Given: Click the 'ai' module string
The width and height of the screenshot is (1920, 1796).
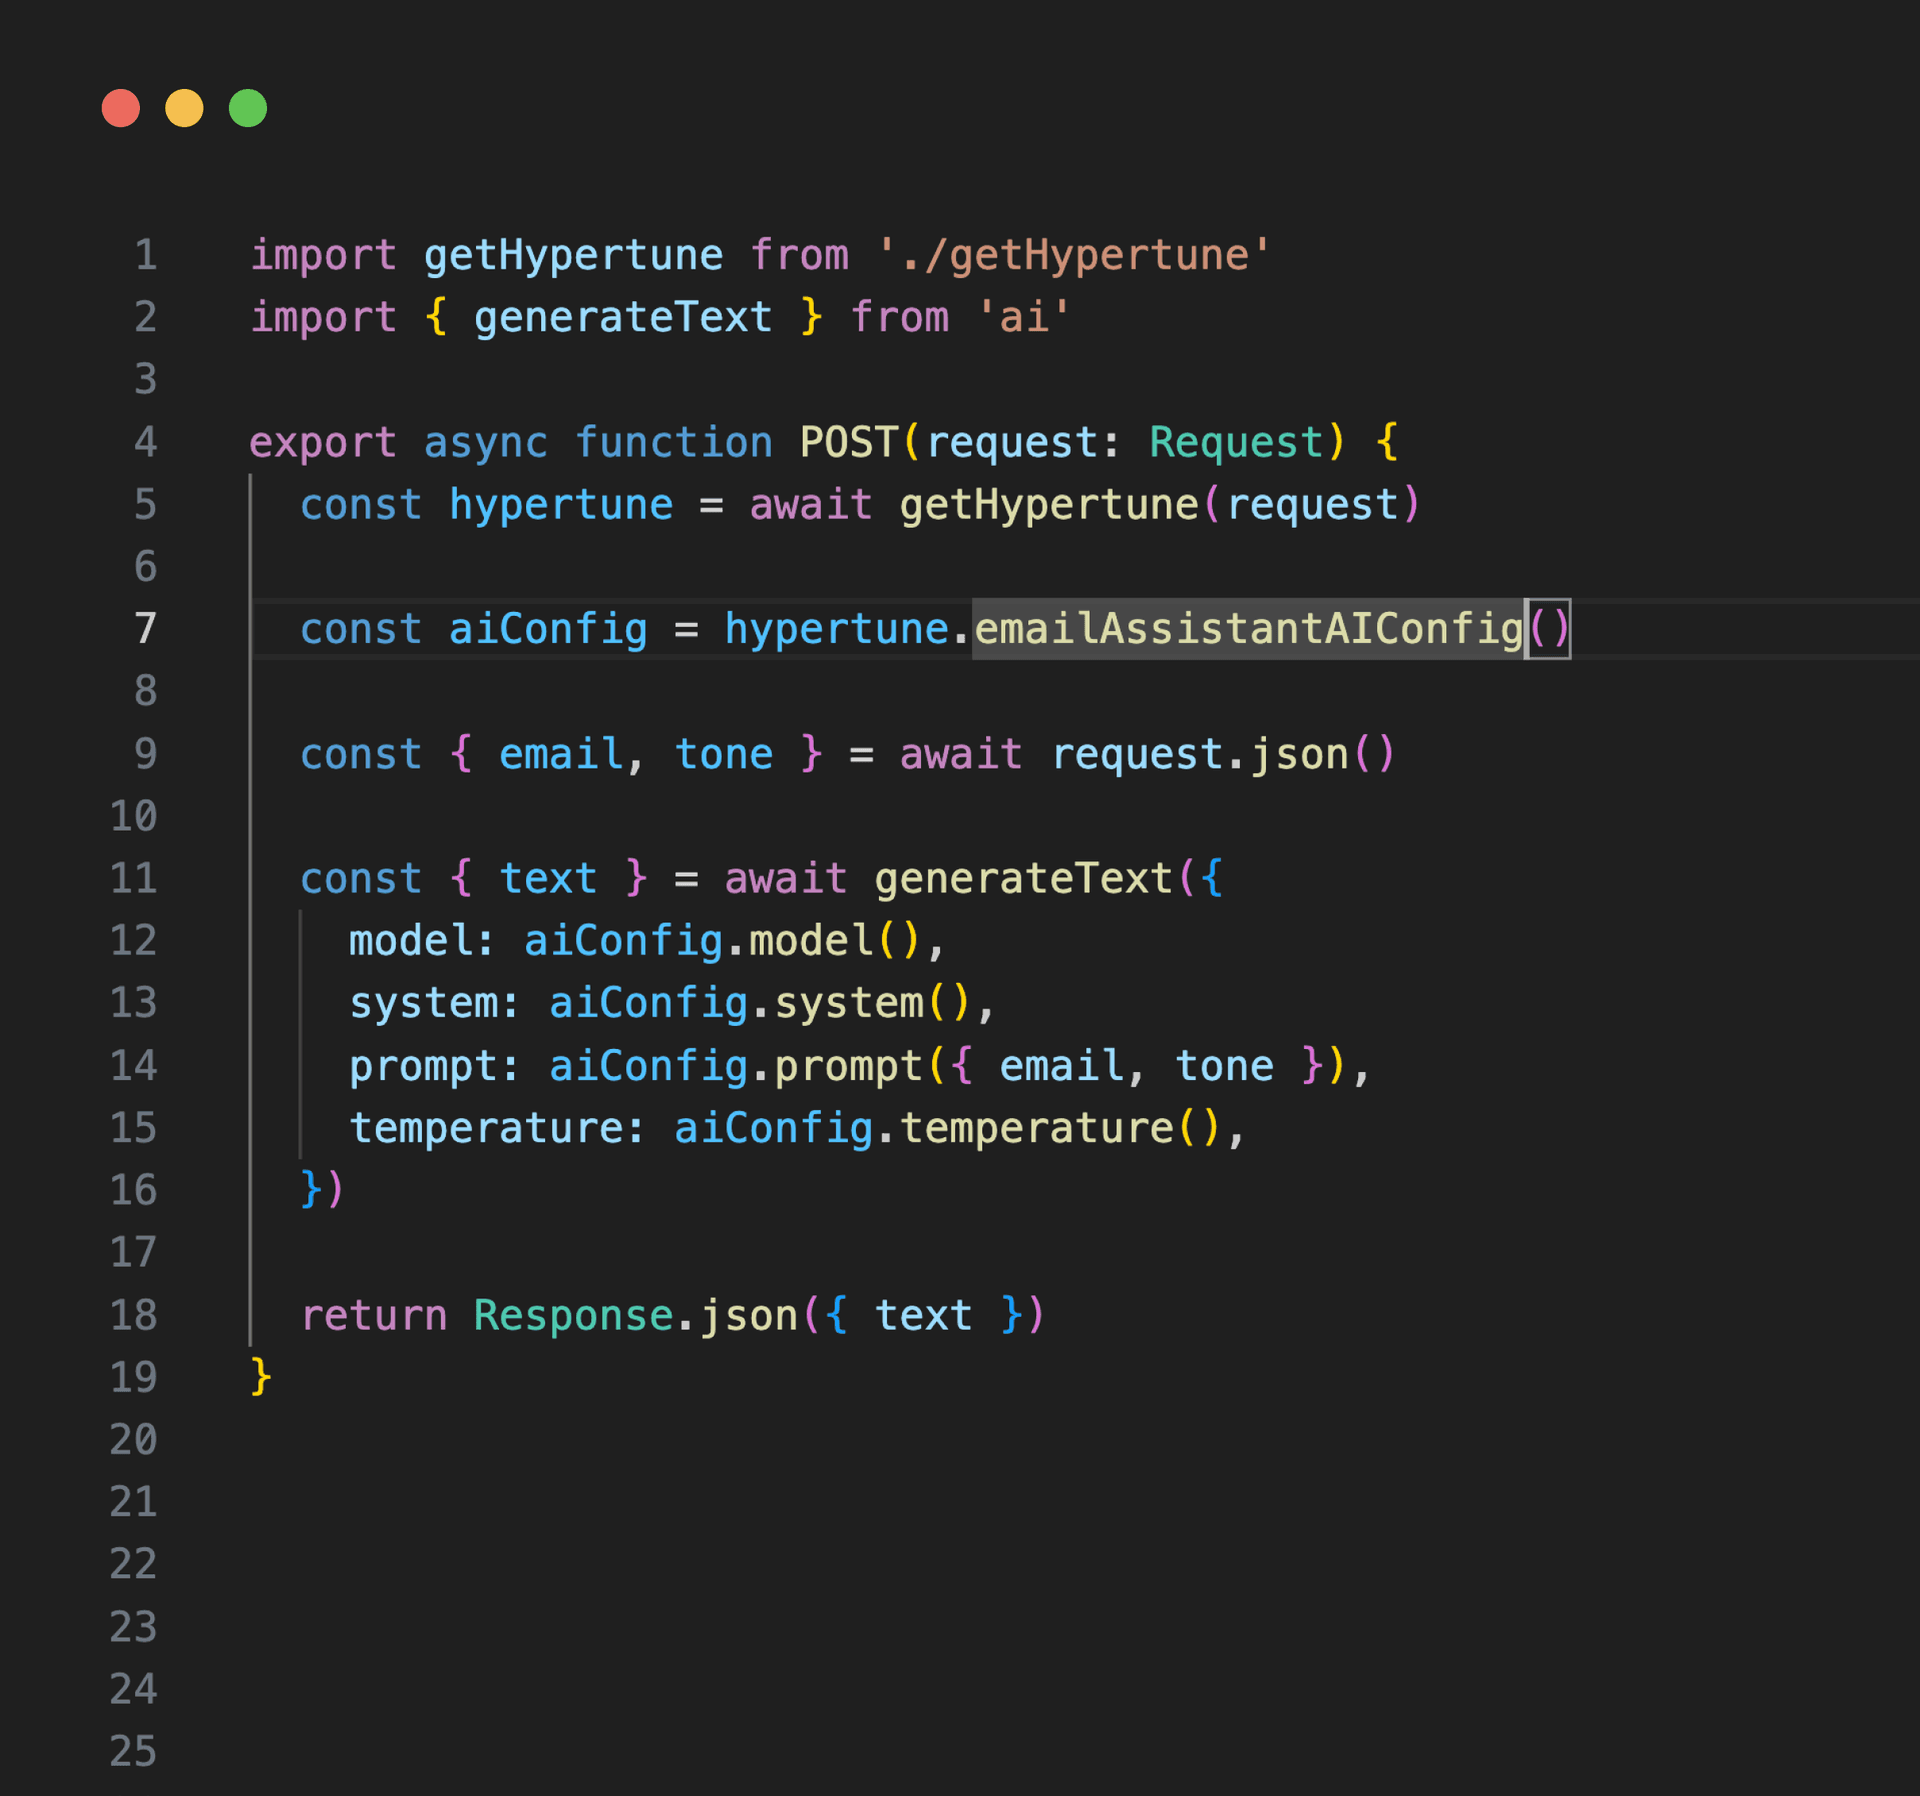Looking at the screenshot, I should (1024, 317).
